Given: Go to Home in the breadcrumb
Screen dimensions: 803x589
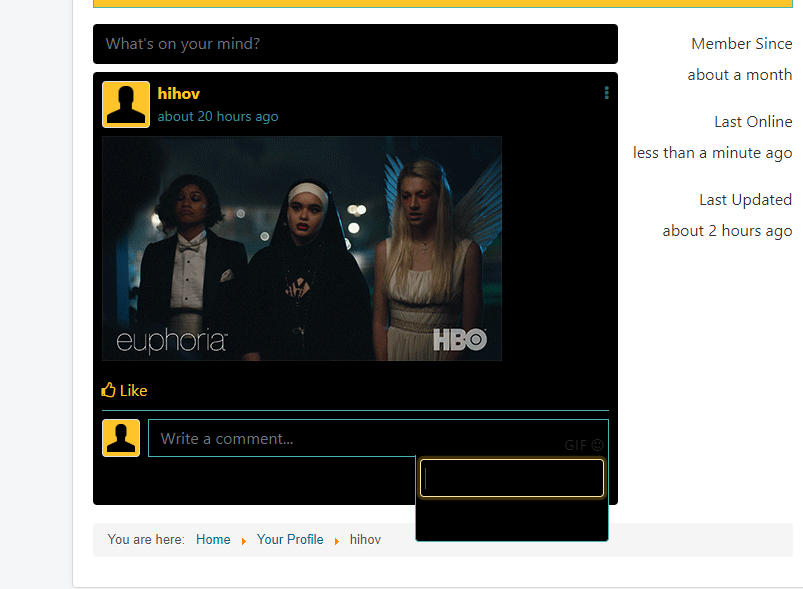Looking at the screenshot, I should click(x=213, y=539).
